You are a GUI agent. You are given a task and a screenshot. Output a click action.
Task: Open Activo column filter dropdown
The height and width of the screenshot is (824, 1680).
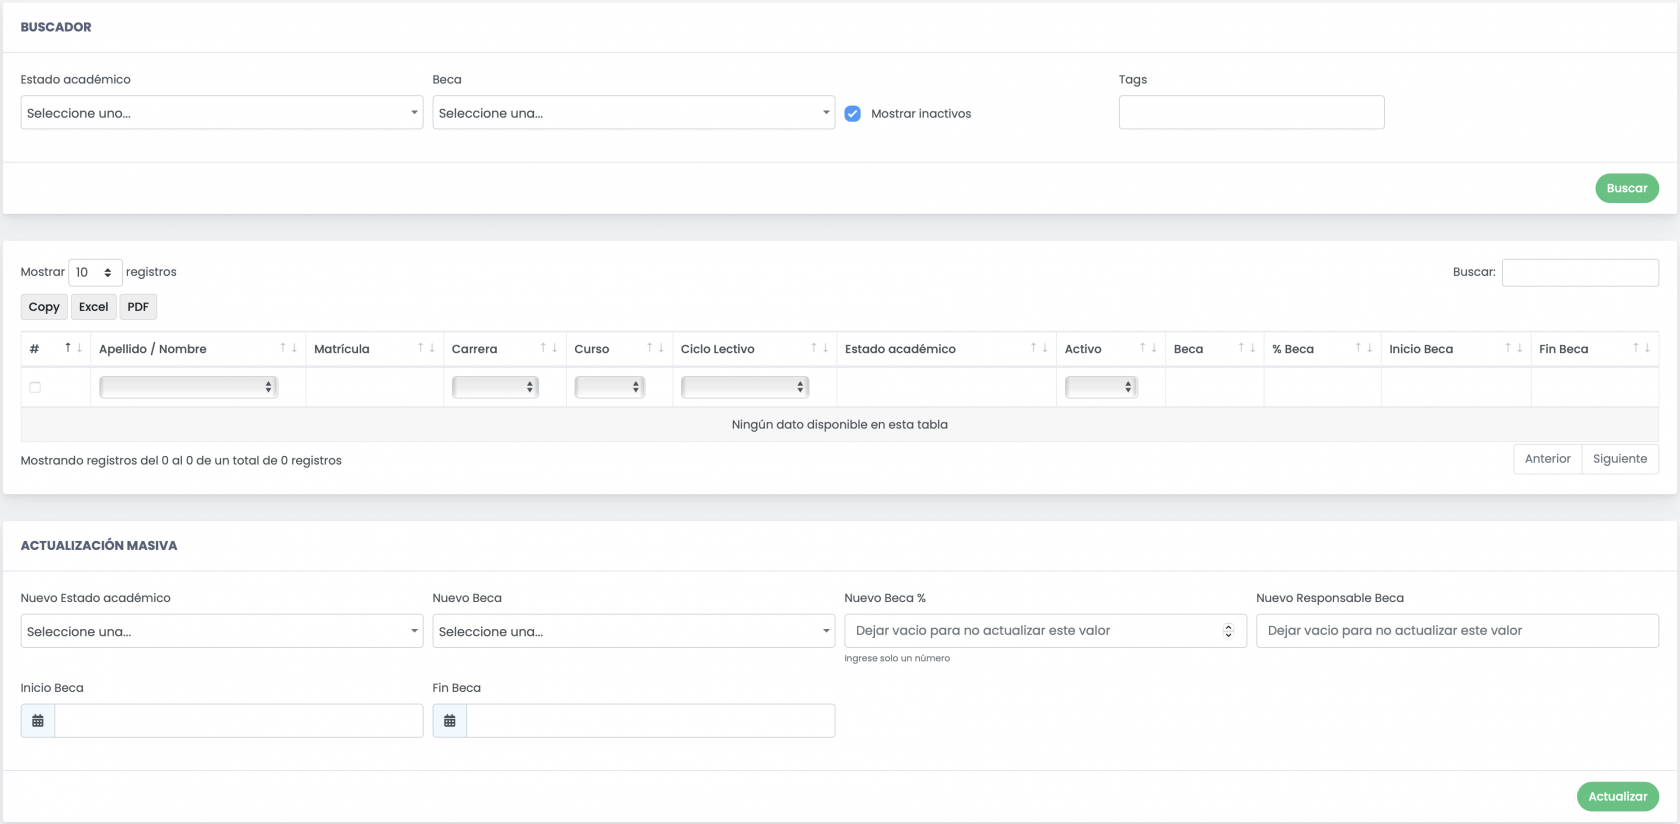1101,387
